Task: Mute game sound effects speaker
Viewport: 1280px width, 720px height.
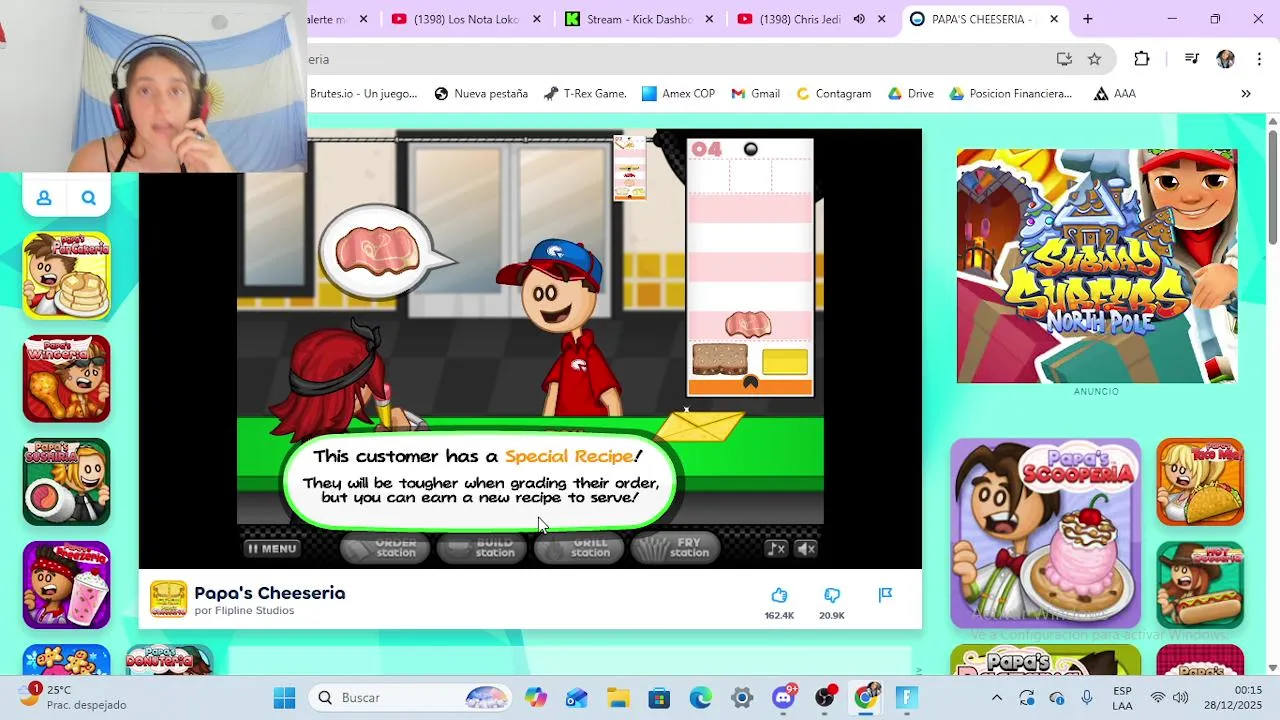Action: click(x=806, y=548)
